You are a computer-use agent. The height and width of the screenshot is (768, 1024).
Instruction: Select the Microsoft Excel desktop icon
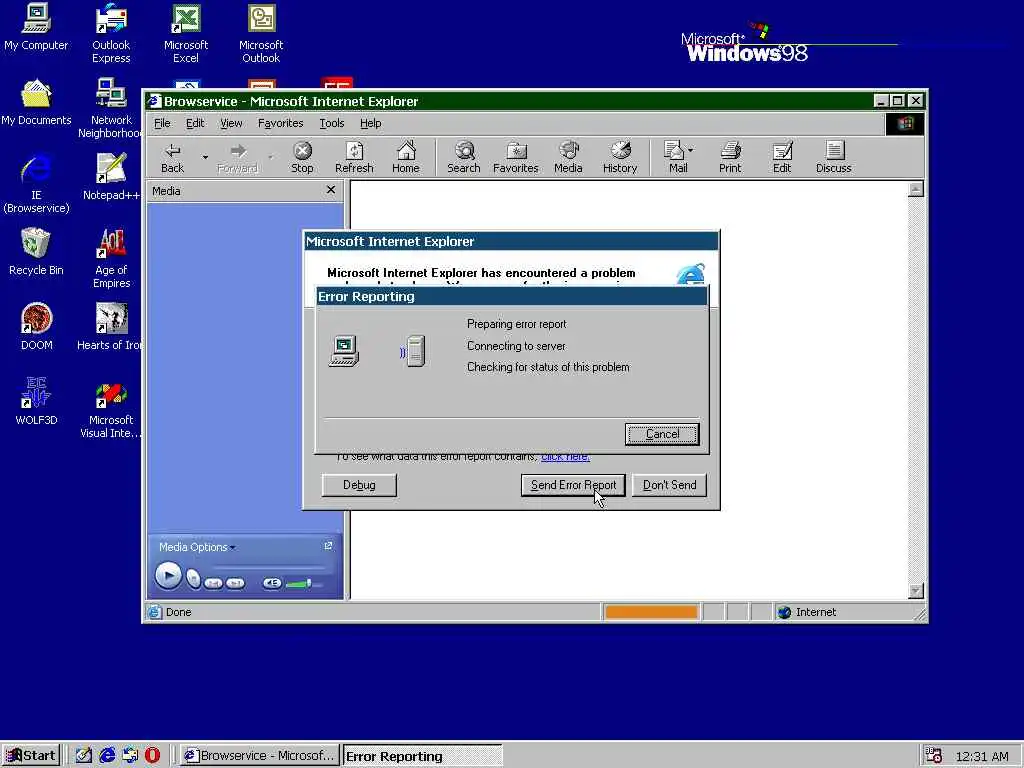tap(185, 33)
